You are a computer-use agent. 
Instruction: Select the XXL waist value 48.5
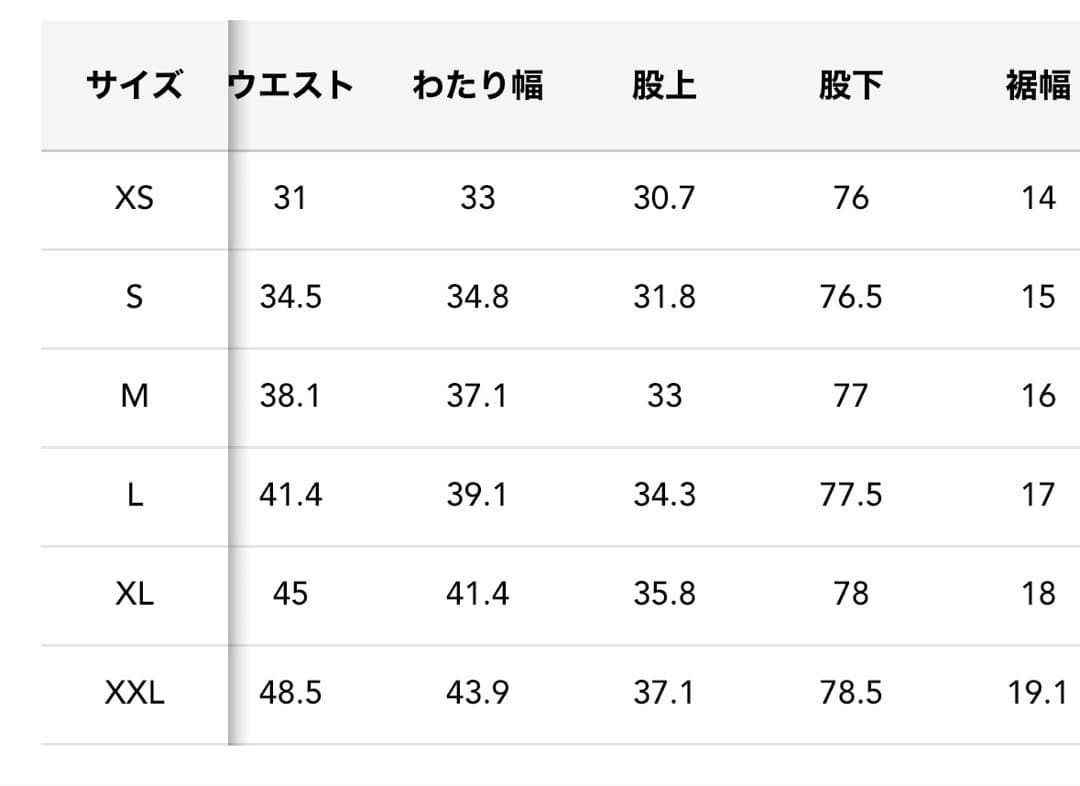[290, 693]
